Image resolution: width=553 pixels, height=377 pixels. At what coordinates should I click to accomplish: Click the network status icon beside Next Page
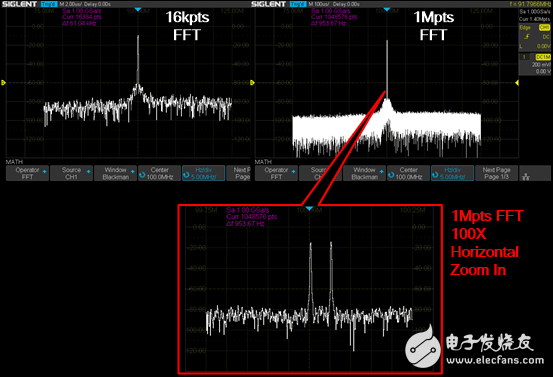tap(526, 177)
